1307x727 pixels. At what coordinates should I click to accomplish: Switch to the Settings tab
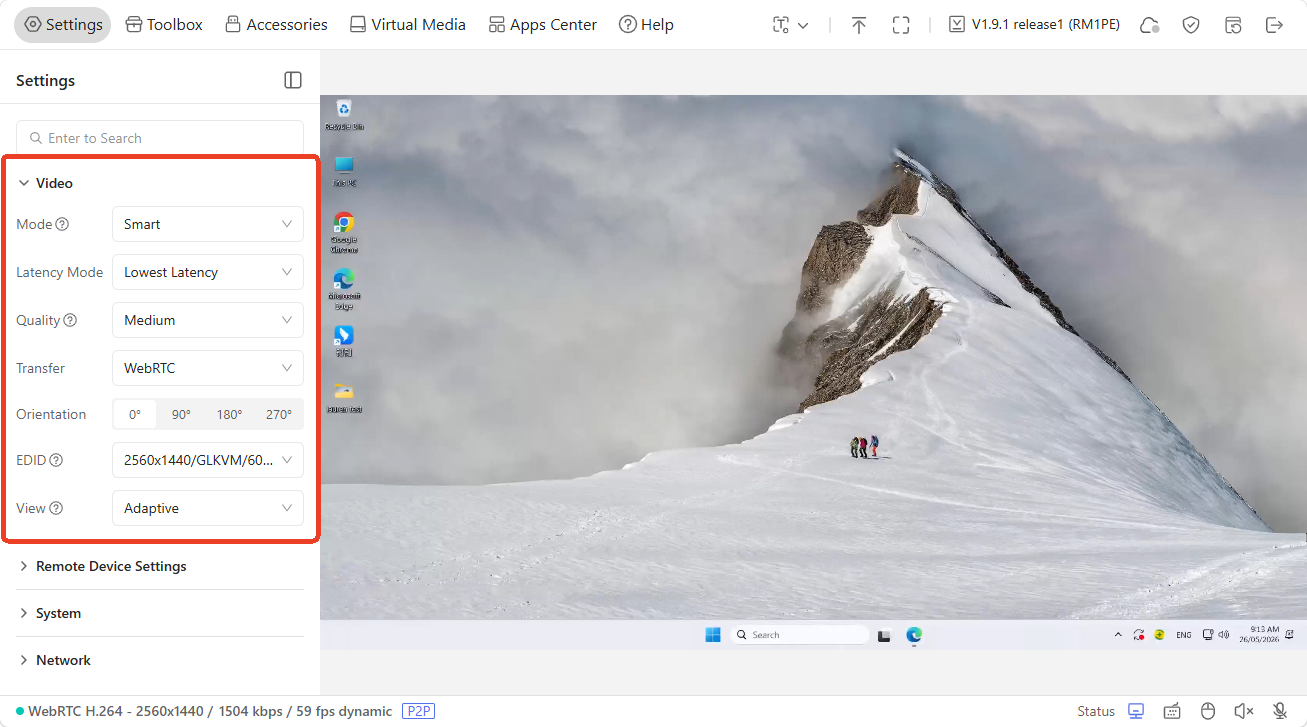(x=63, y=25)
